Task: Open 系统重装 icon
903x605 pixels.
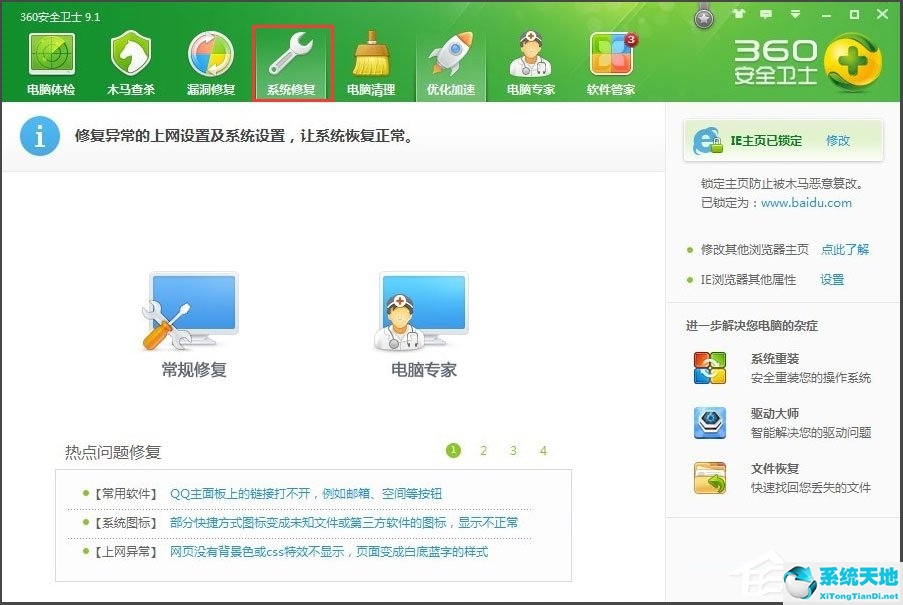Action: (x=710, y=368)
